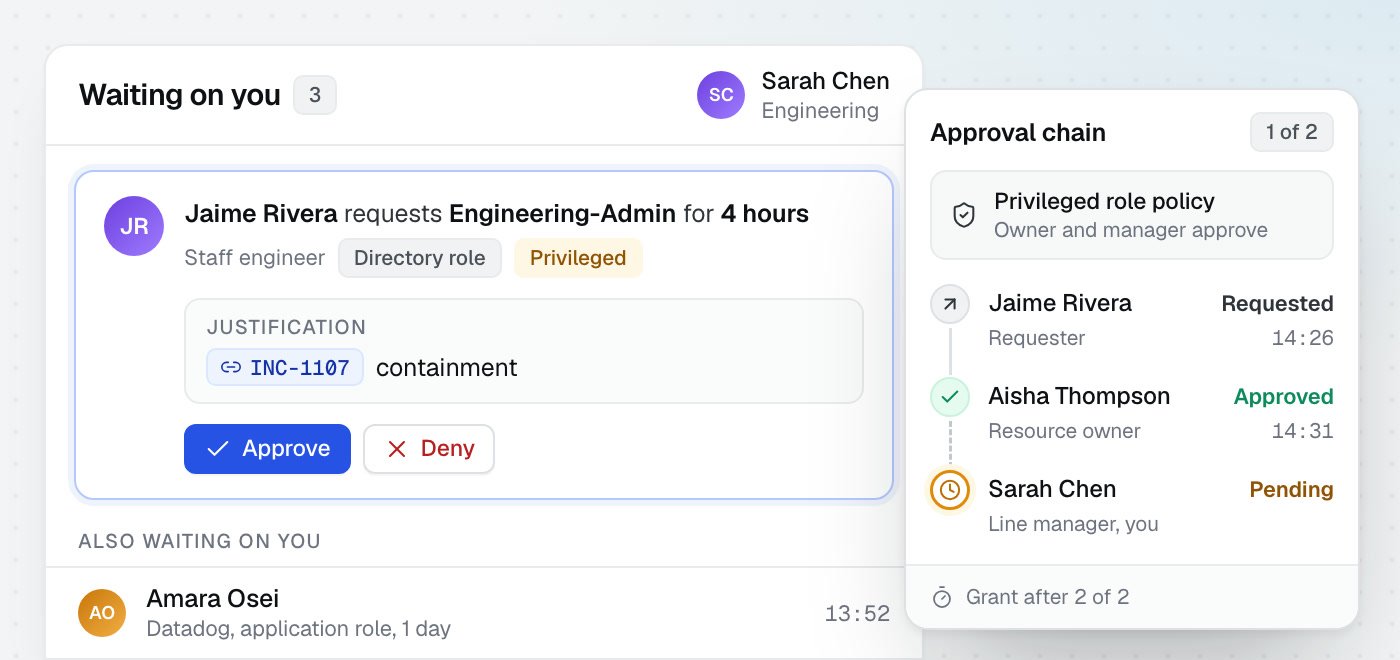Click the Resource owner label
Screen dimensions: 1400x660
point(1064,431)
